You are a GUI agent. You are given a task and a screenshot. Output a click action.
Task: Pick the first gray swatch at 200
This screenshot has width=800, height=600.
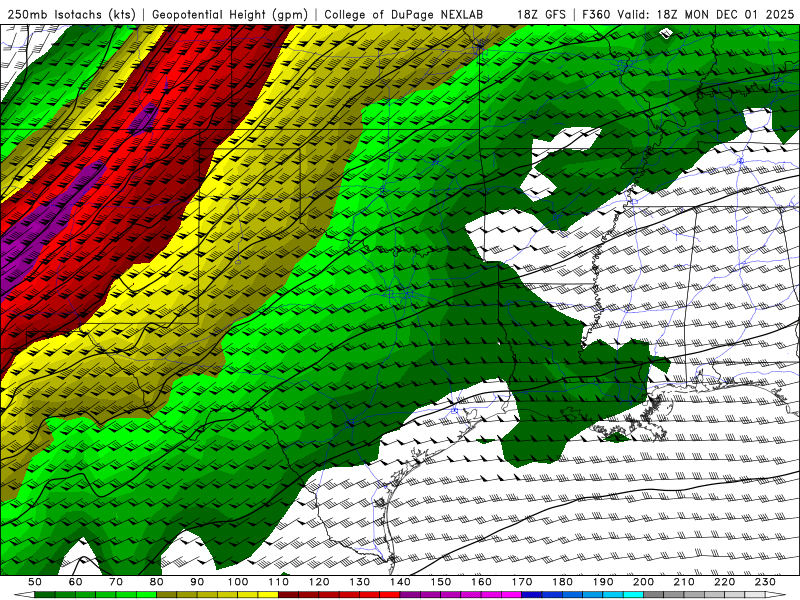coord(654,594)
